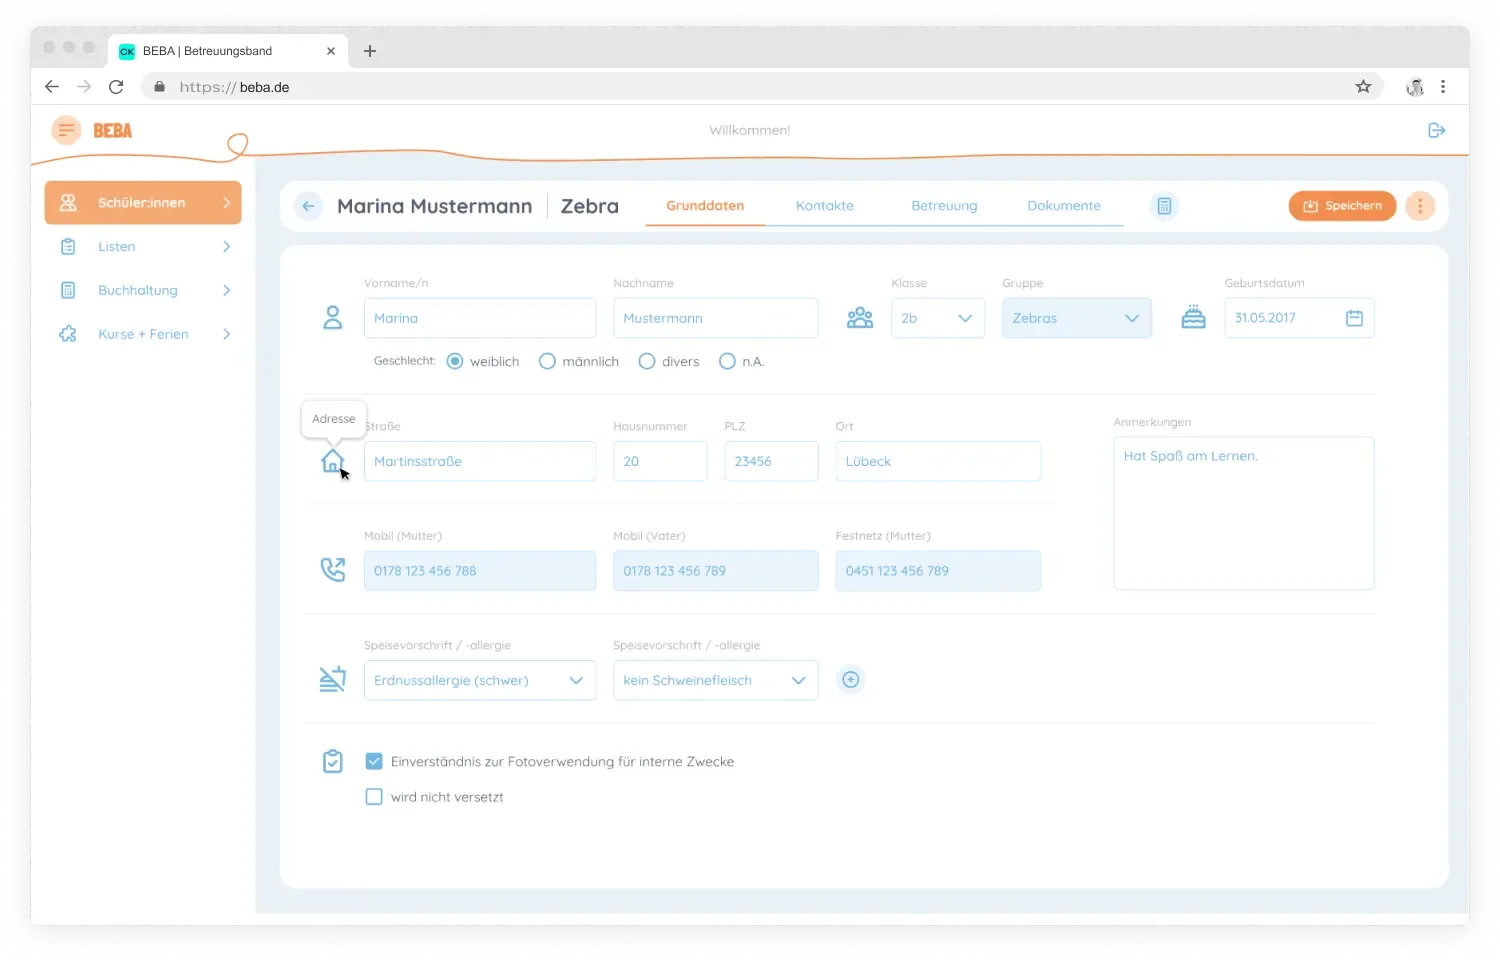
Task: Select the n.A. gender option
Action: coord(727,361)
